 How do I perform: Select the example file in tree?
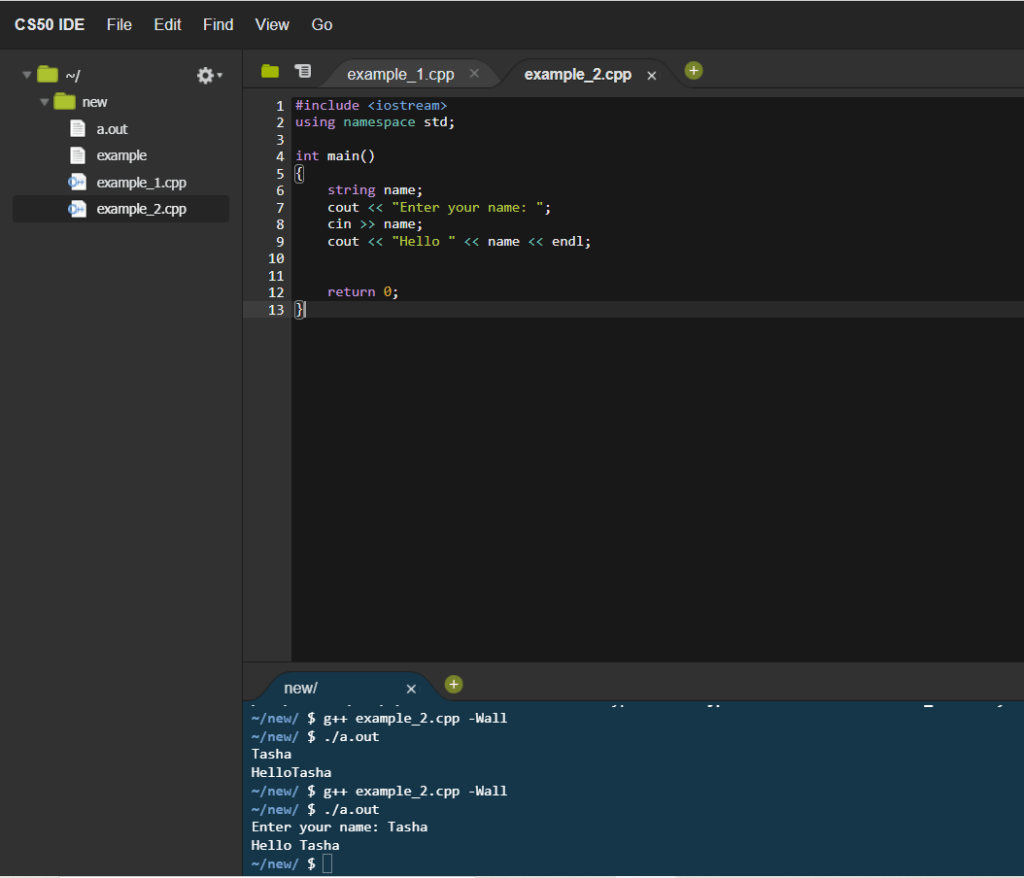[x=121, y=155]
